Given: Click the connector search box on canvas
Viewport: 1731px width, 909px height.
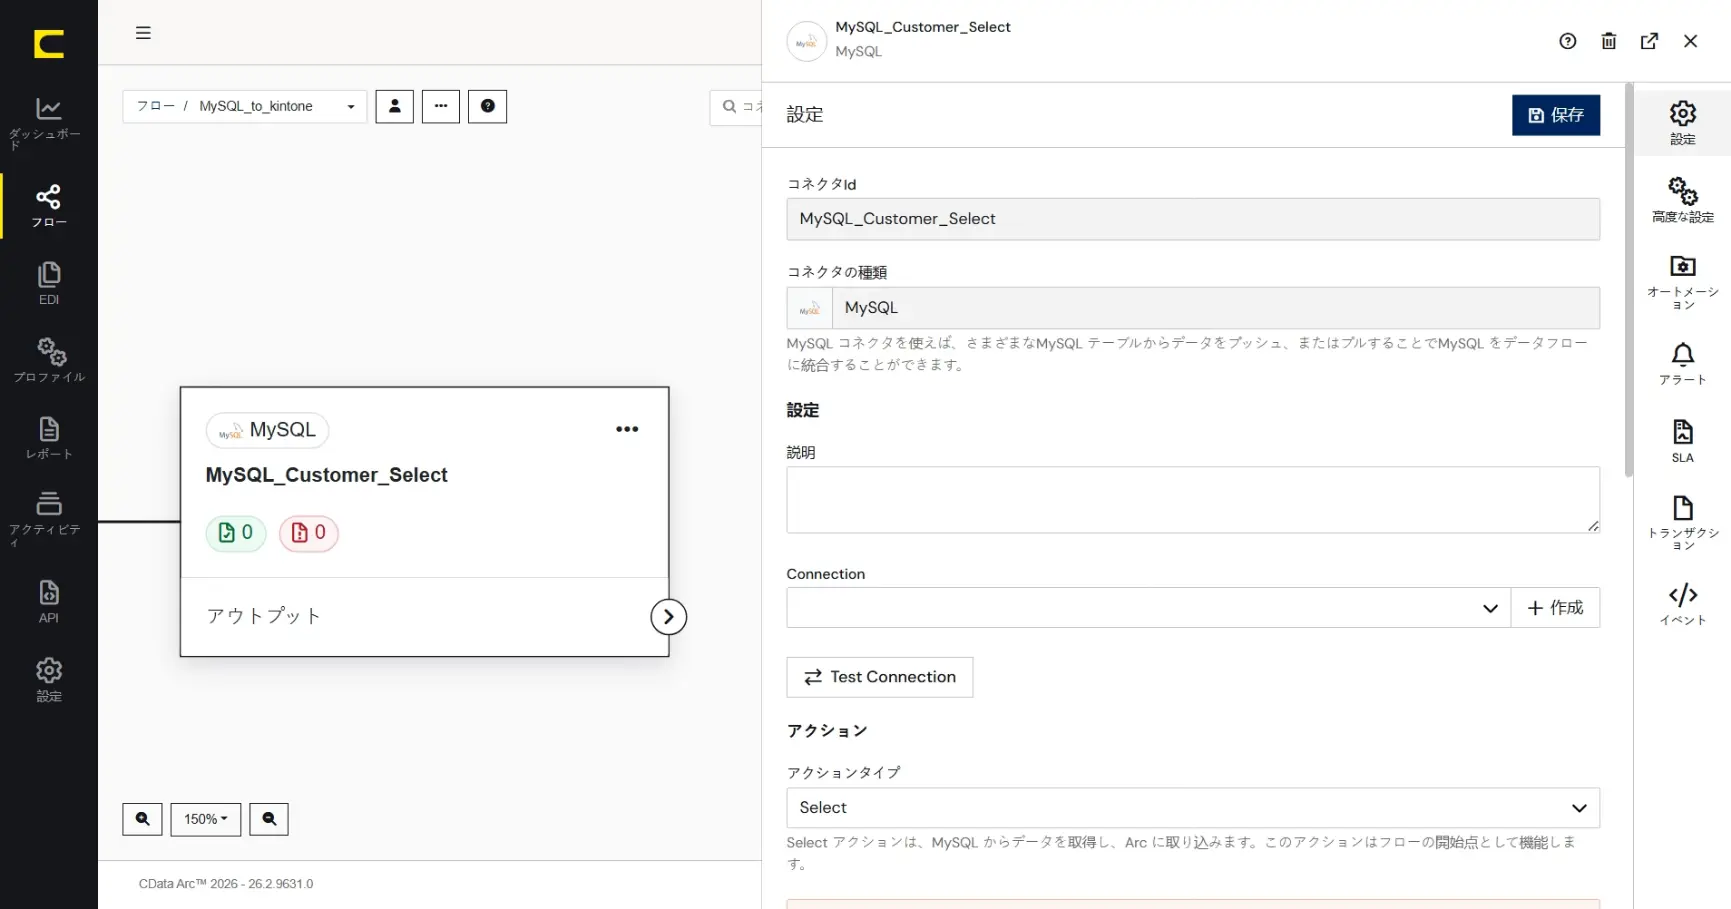Looking at the screenshot, I should click(736, 107).
